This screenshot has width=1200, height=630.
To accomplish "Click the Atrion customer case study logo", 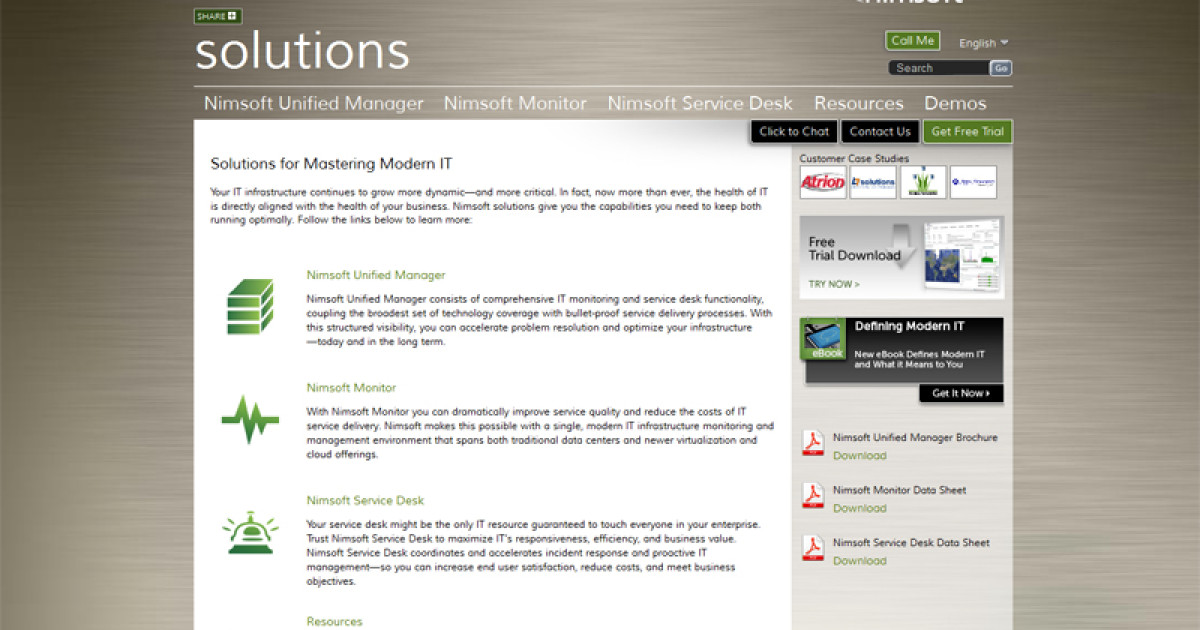I will 822,182.
